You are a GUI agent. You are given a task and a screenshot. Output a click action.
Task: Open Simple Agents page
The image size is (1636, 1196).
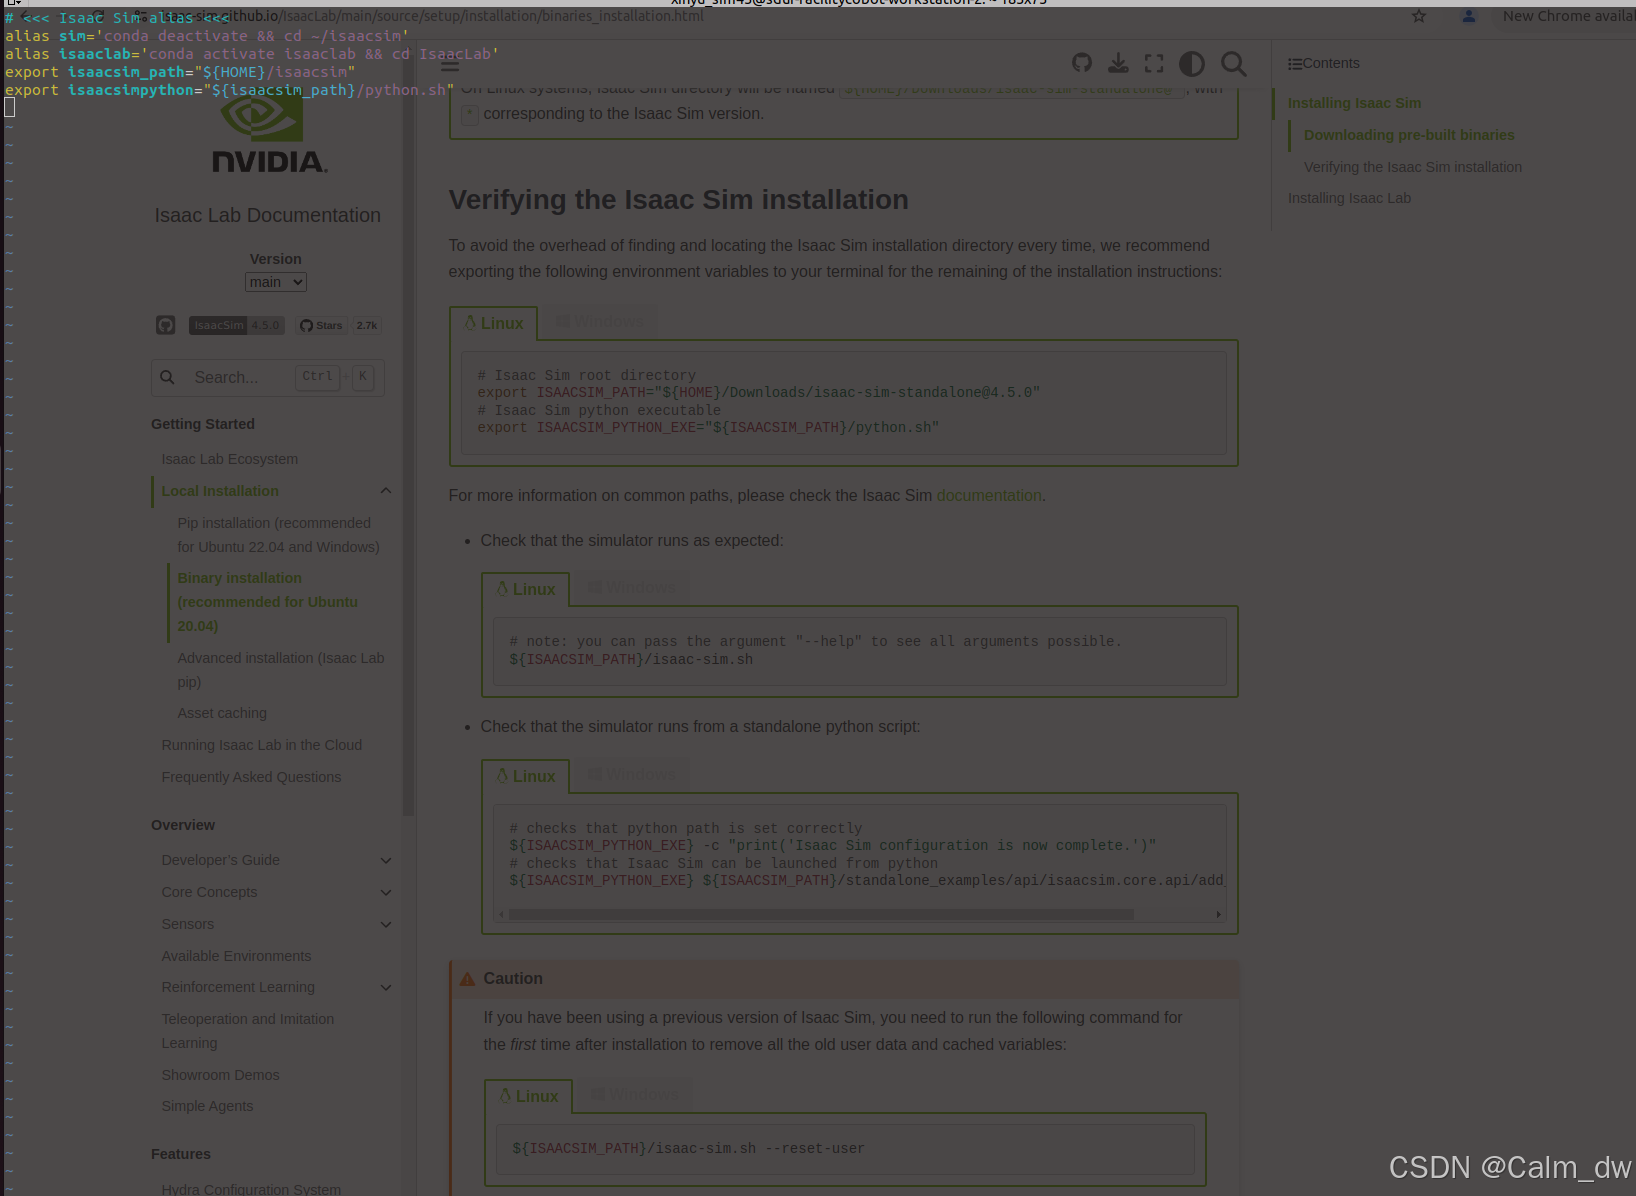coord(207,1106)
